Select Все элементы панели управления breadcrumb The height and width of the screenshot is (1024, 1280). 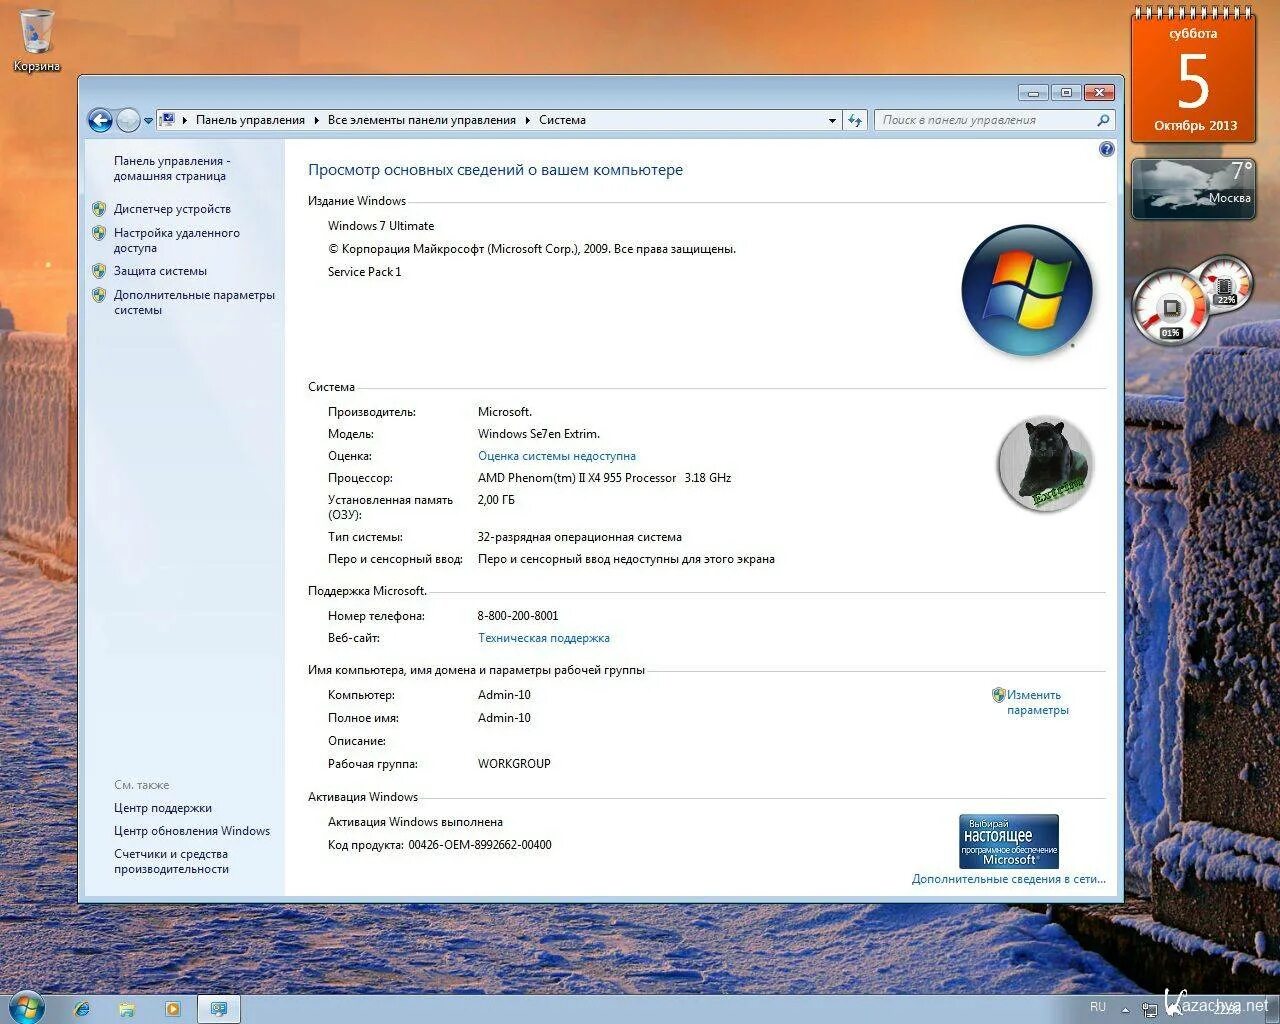click(422, 120)
